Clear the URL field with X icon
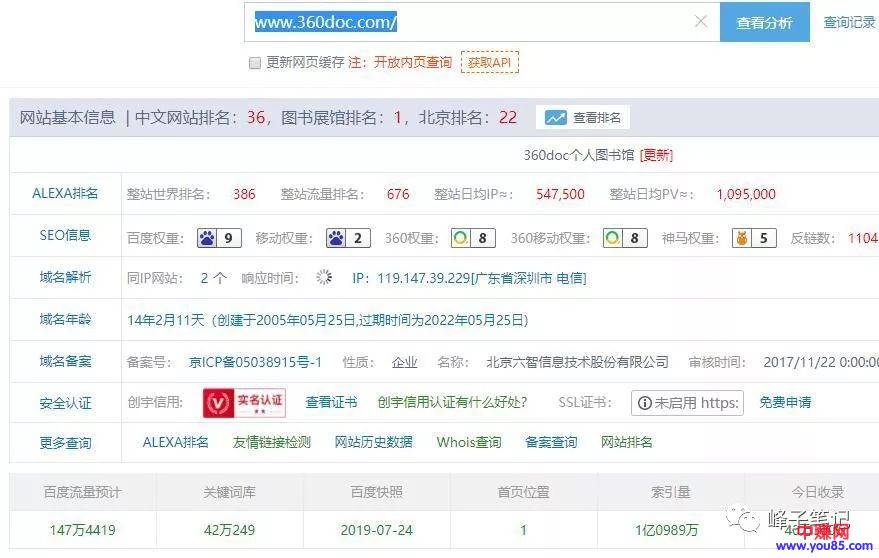Image resolution: width=879 pixels, height=558 pixels. click(701, 22)
